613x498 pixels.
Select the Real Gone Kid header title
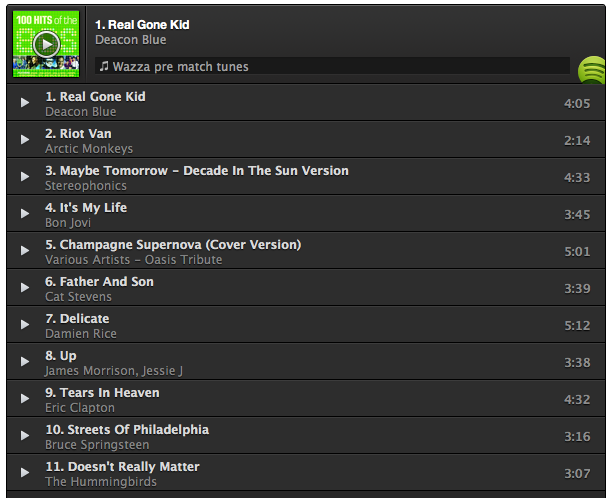tap(142, 24)
